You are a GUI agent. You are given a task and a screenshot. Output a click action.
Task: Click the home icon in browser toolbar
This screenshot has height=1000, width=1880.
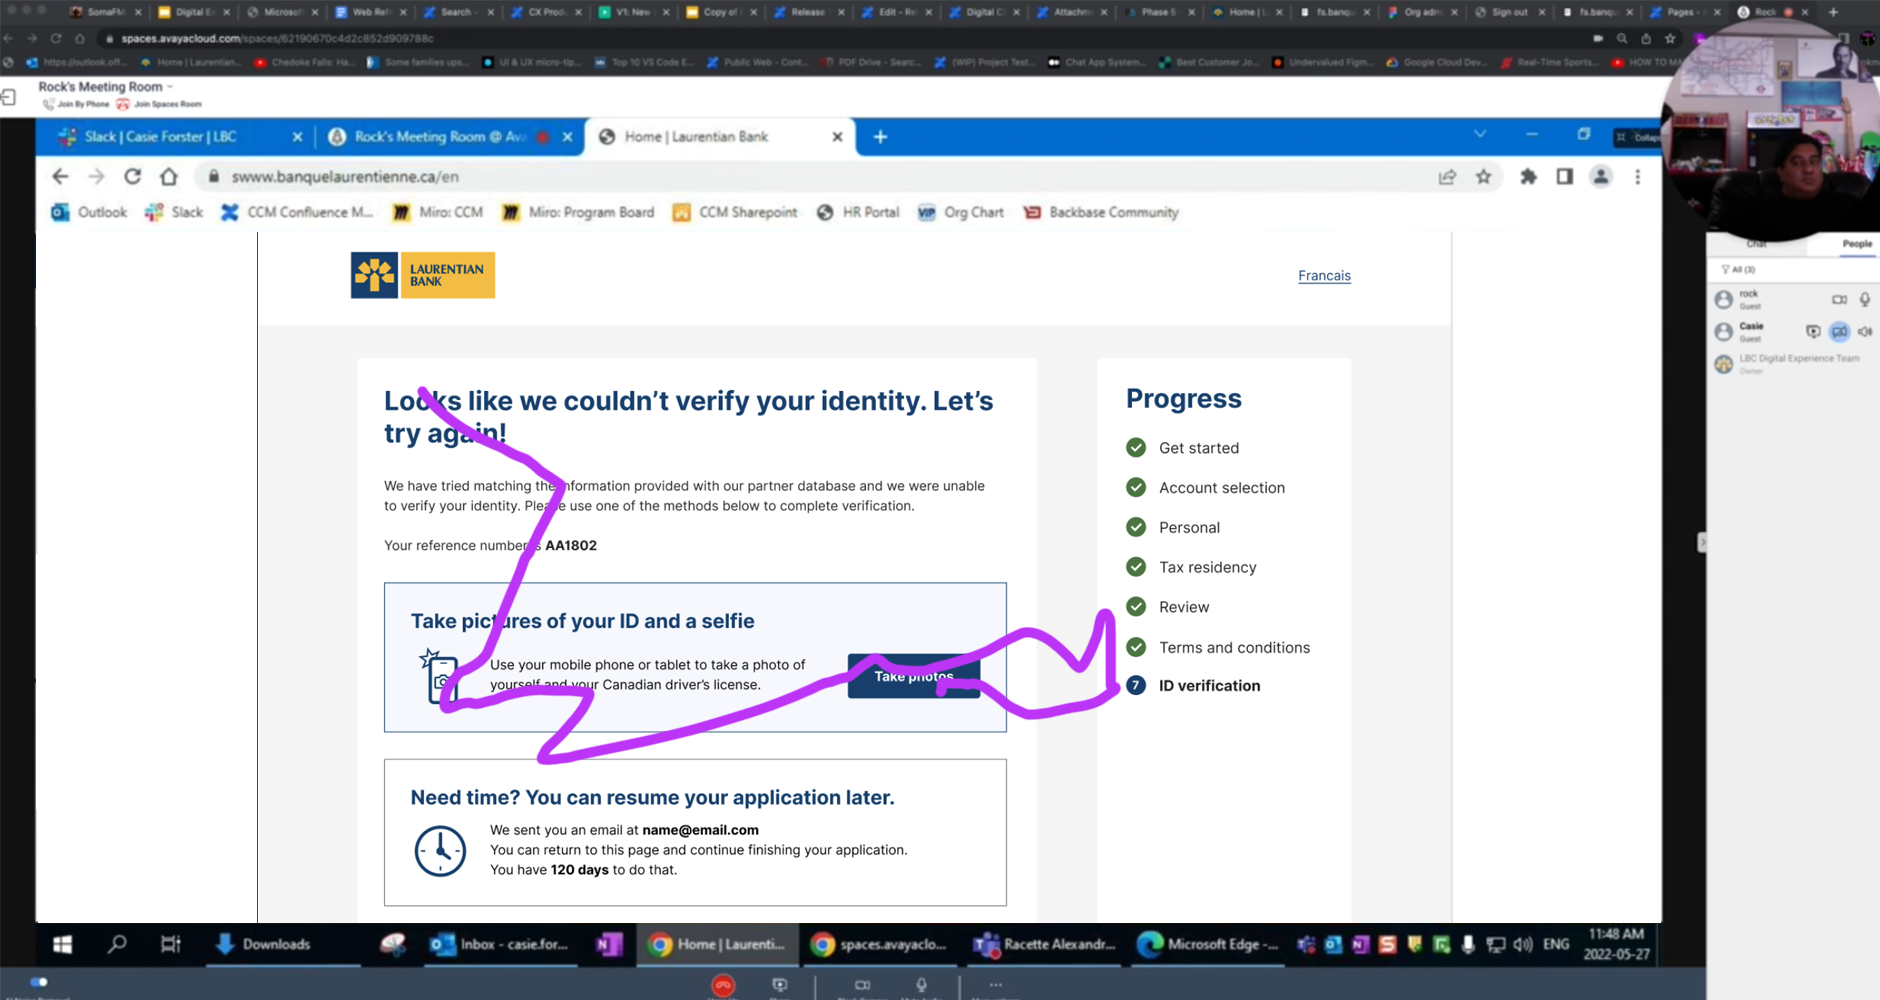tap(169, 177)
